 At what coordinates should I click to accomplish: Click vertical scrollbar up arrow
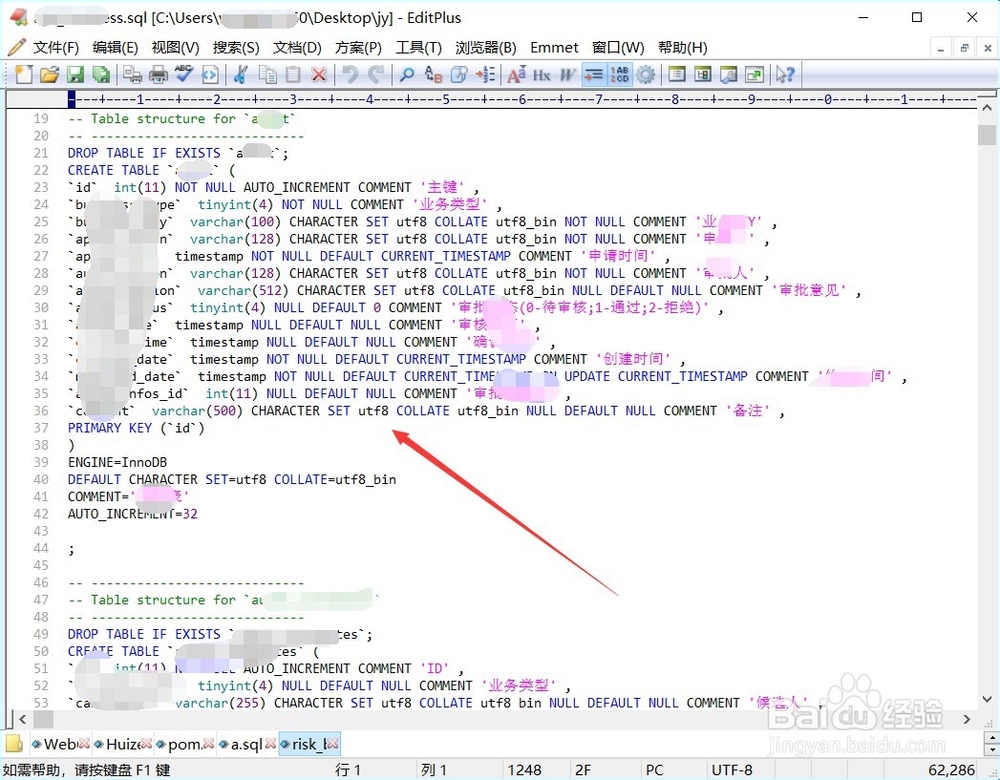(987, 108)
